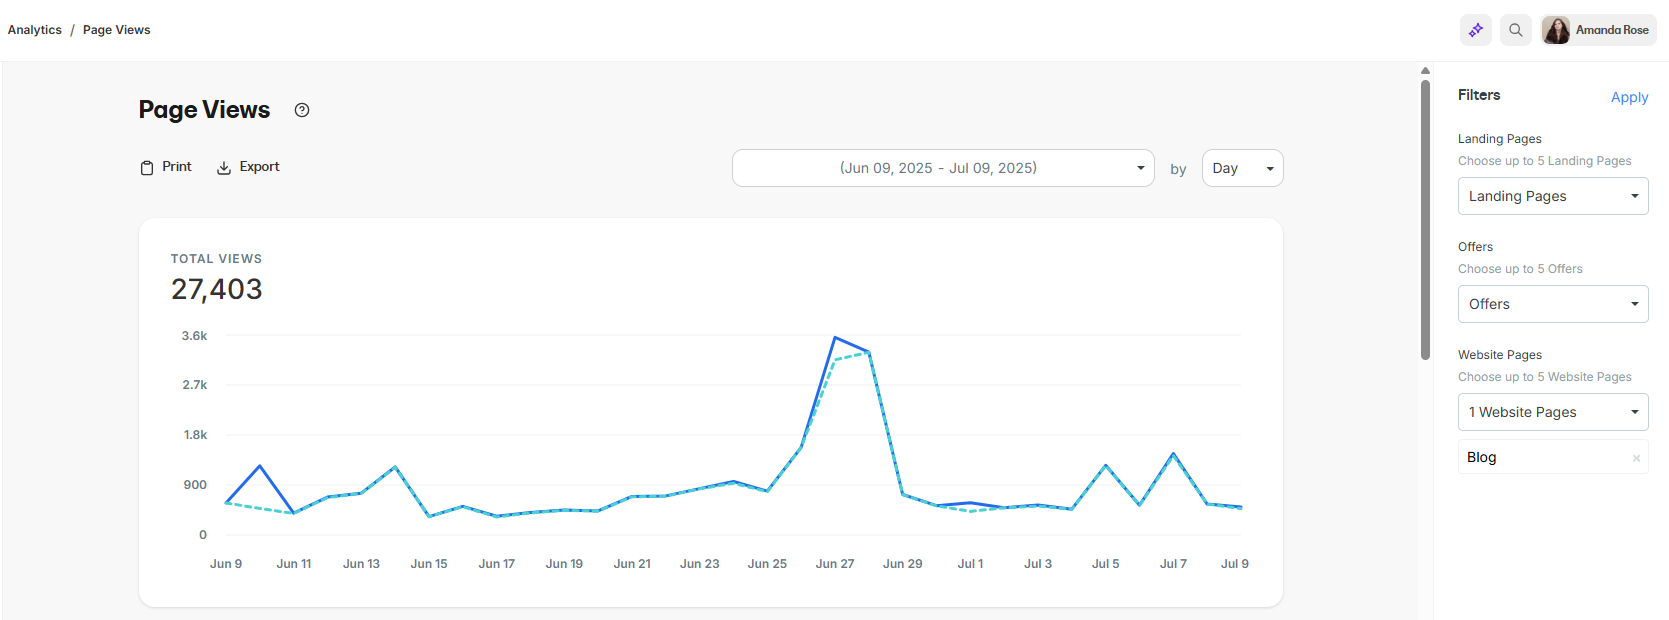Click the Jun 29 axis label
Viewport: 1669px width, 620px height.
click(902, 564)
